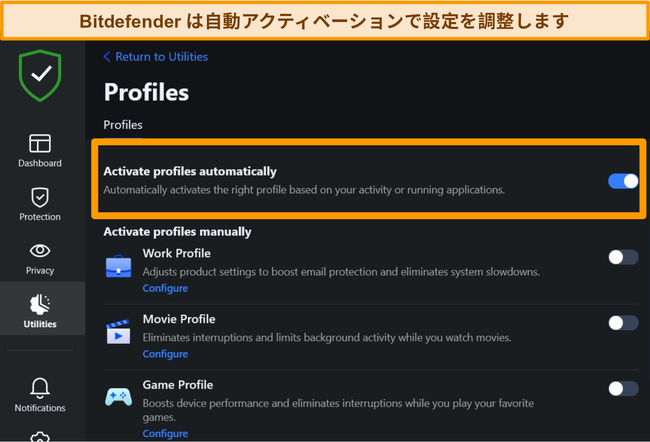Click the Movie Profile clapperboard icon
Image resolution: width=650 pixels, height=442 pixels.
pos(119,332)
